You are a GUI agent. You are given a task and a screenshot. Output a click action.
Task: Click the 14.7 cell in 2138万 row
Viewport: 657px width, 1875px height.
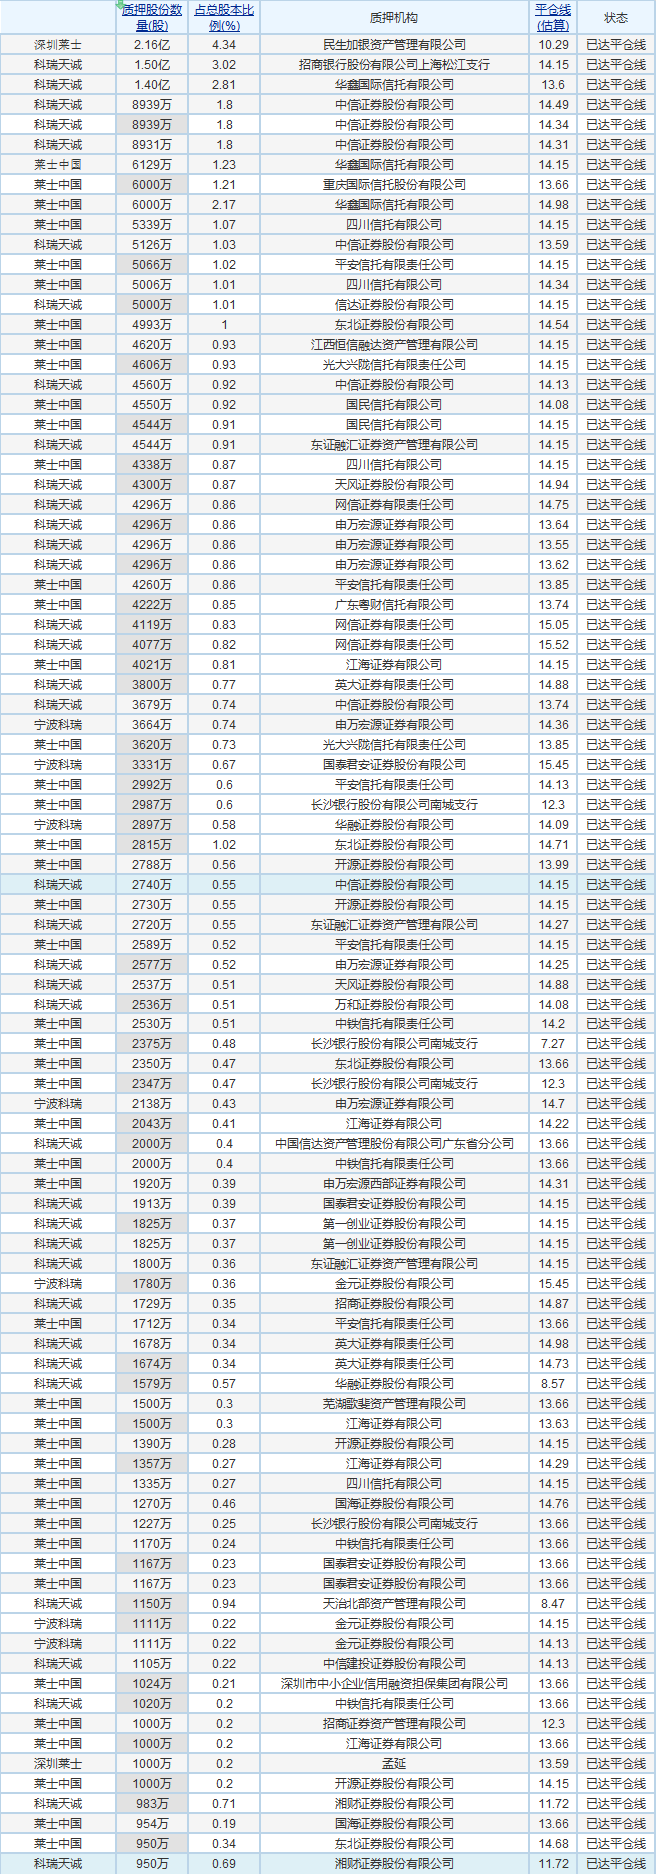(x=553, y=1104)
